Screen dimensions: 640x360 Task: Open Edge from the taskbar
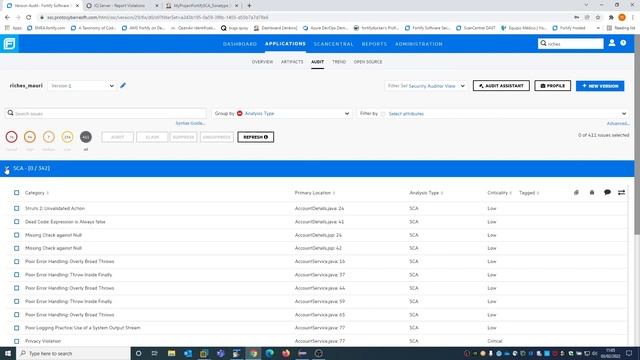click(x=269, y=353)
